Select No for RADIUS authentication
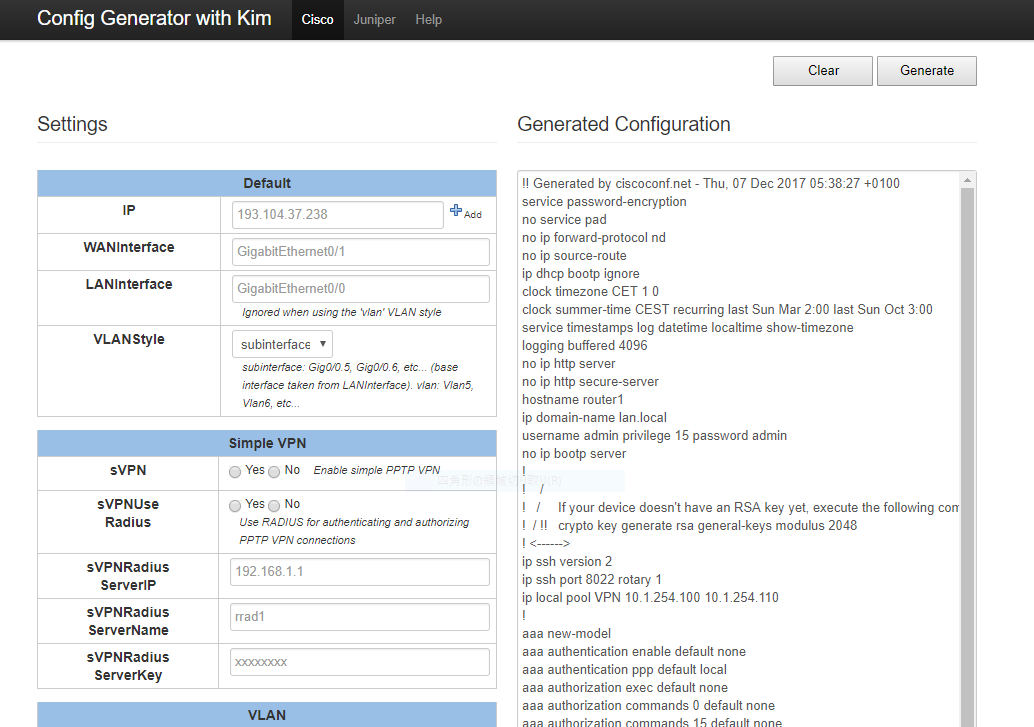 pyautogui.click(x=273, y=504)
